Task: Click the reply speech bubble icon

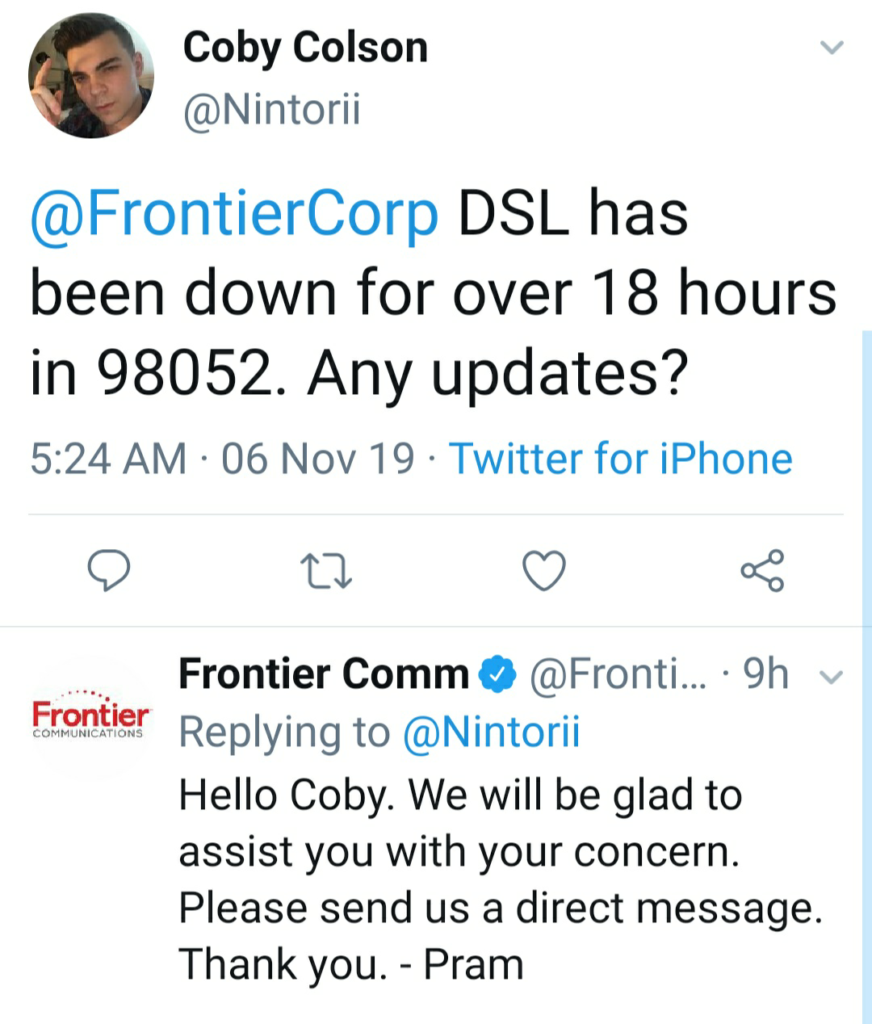Action: (111, 571)
